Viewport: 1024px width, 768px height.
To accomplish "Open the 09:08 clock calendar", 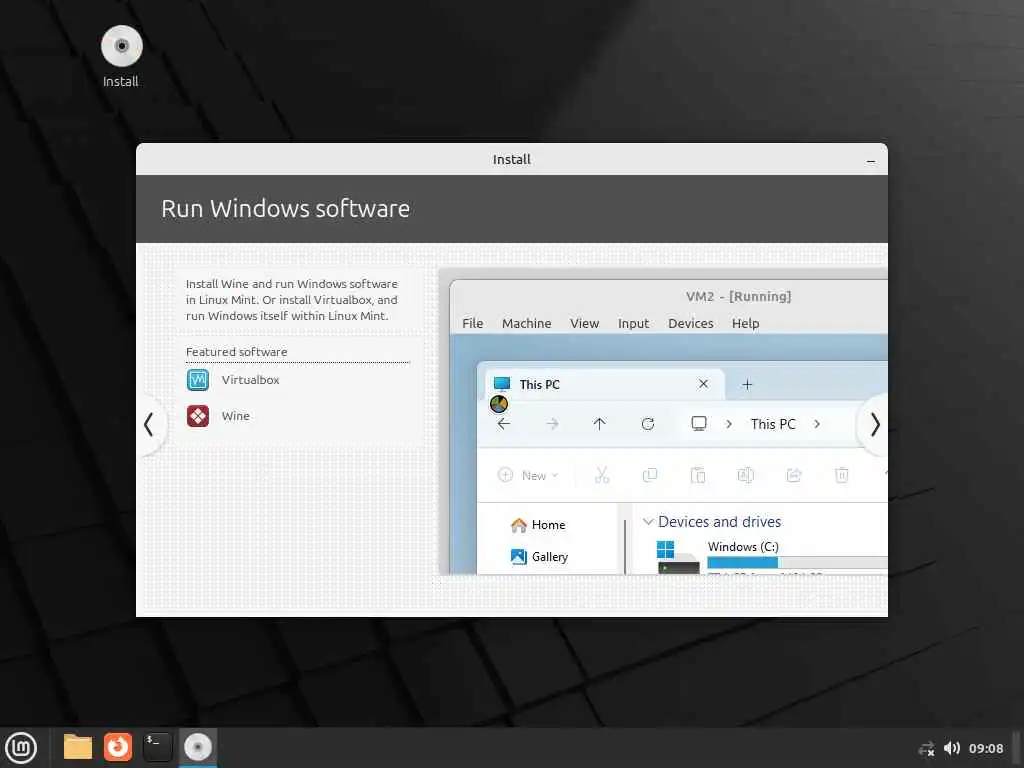I will [985, 748].
